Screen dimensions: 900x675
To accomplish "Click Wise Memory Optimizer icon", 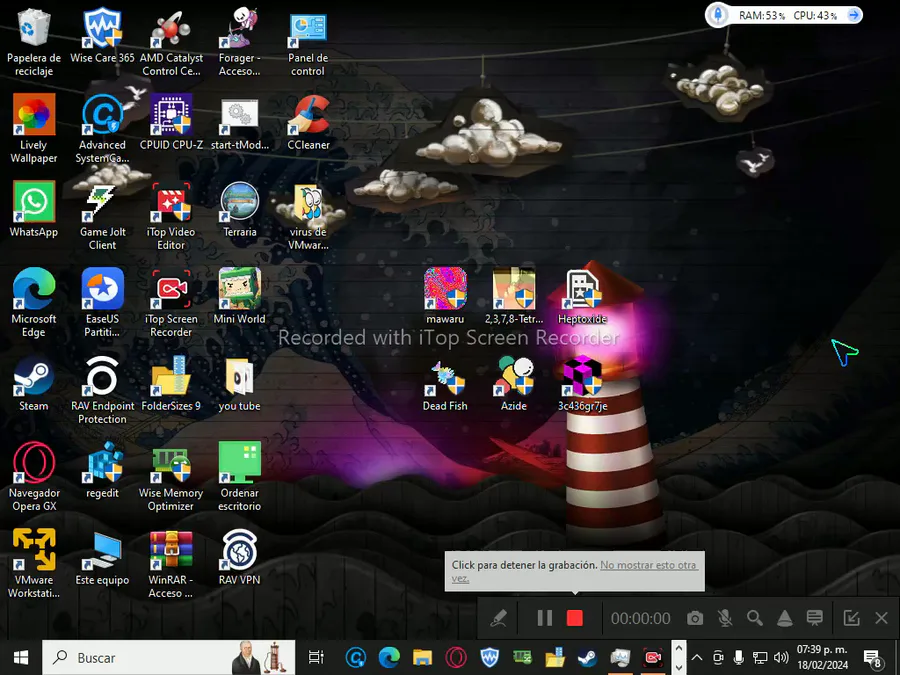I will pos(171,477).
